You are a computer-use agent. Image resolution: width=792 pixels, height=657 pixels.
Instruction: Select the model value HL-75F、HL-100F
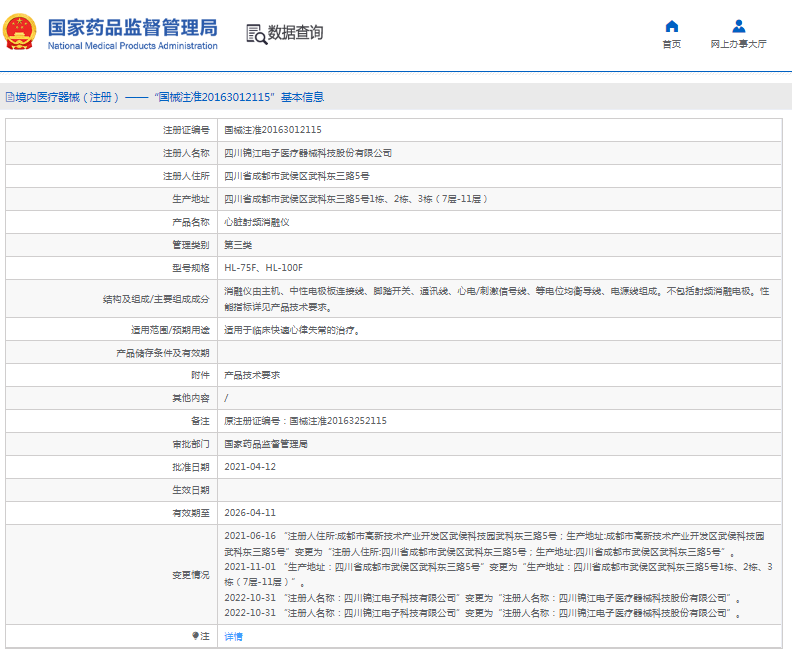tap(263, 268)
